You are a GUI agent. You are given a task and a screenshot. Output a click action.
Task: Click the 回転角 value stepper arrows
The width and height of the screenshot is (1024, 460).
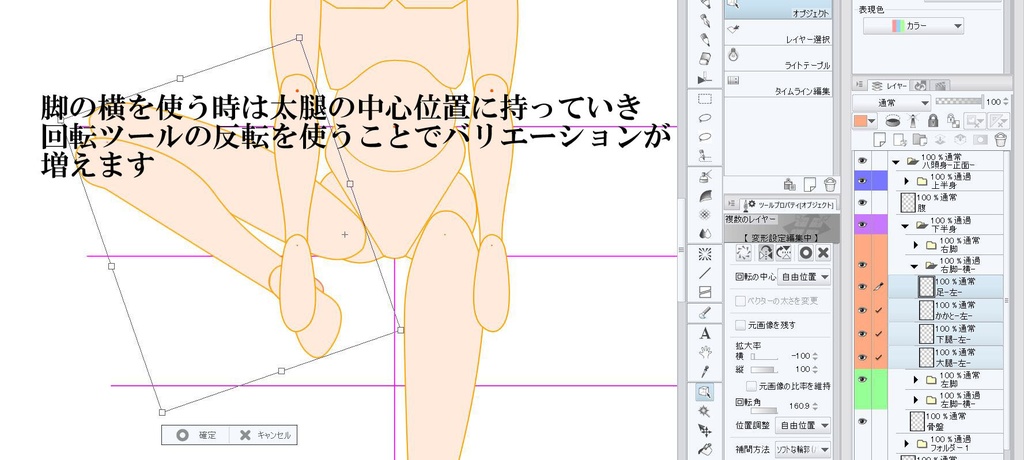click(x=814, y=406)
